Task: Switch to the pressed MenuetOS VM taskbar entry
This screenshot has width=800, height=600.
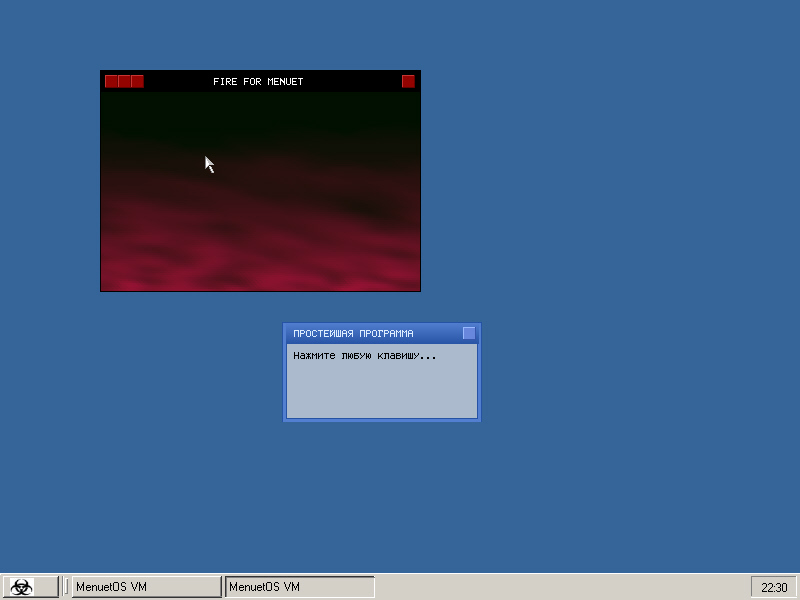Action: 299,587
